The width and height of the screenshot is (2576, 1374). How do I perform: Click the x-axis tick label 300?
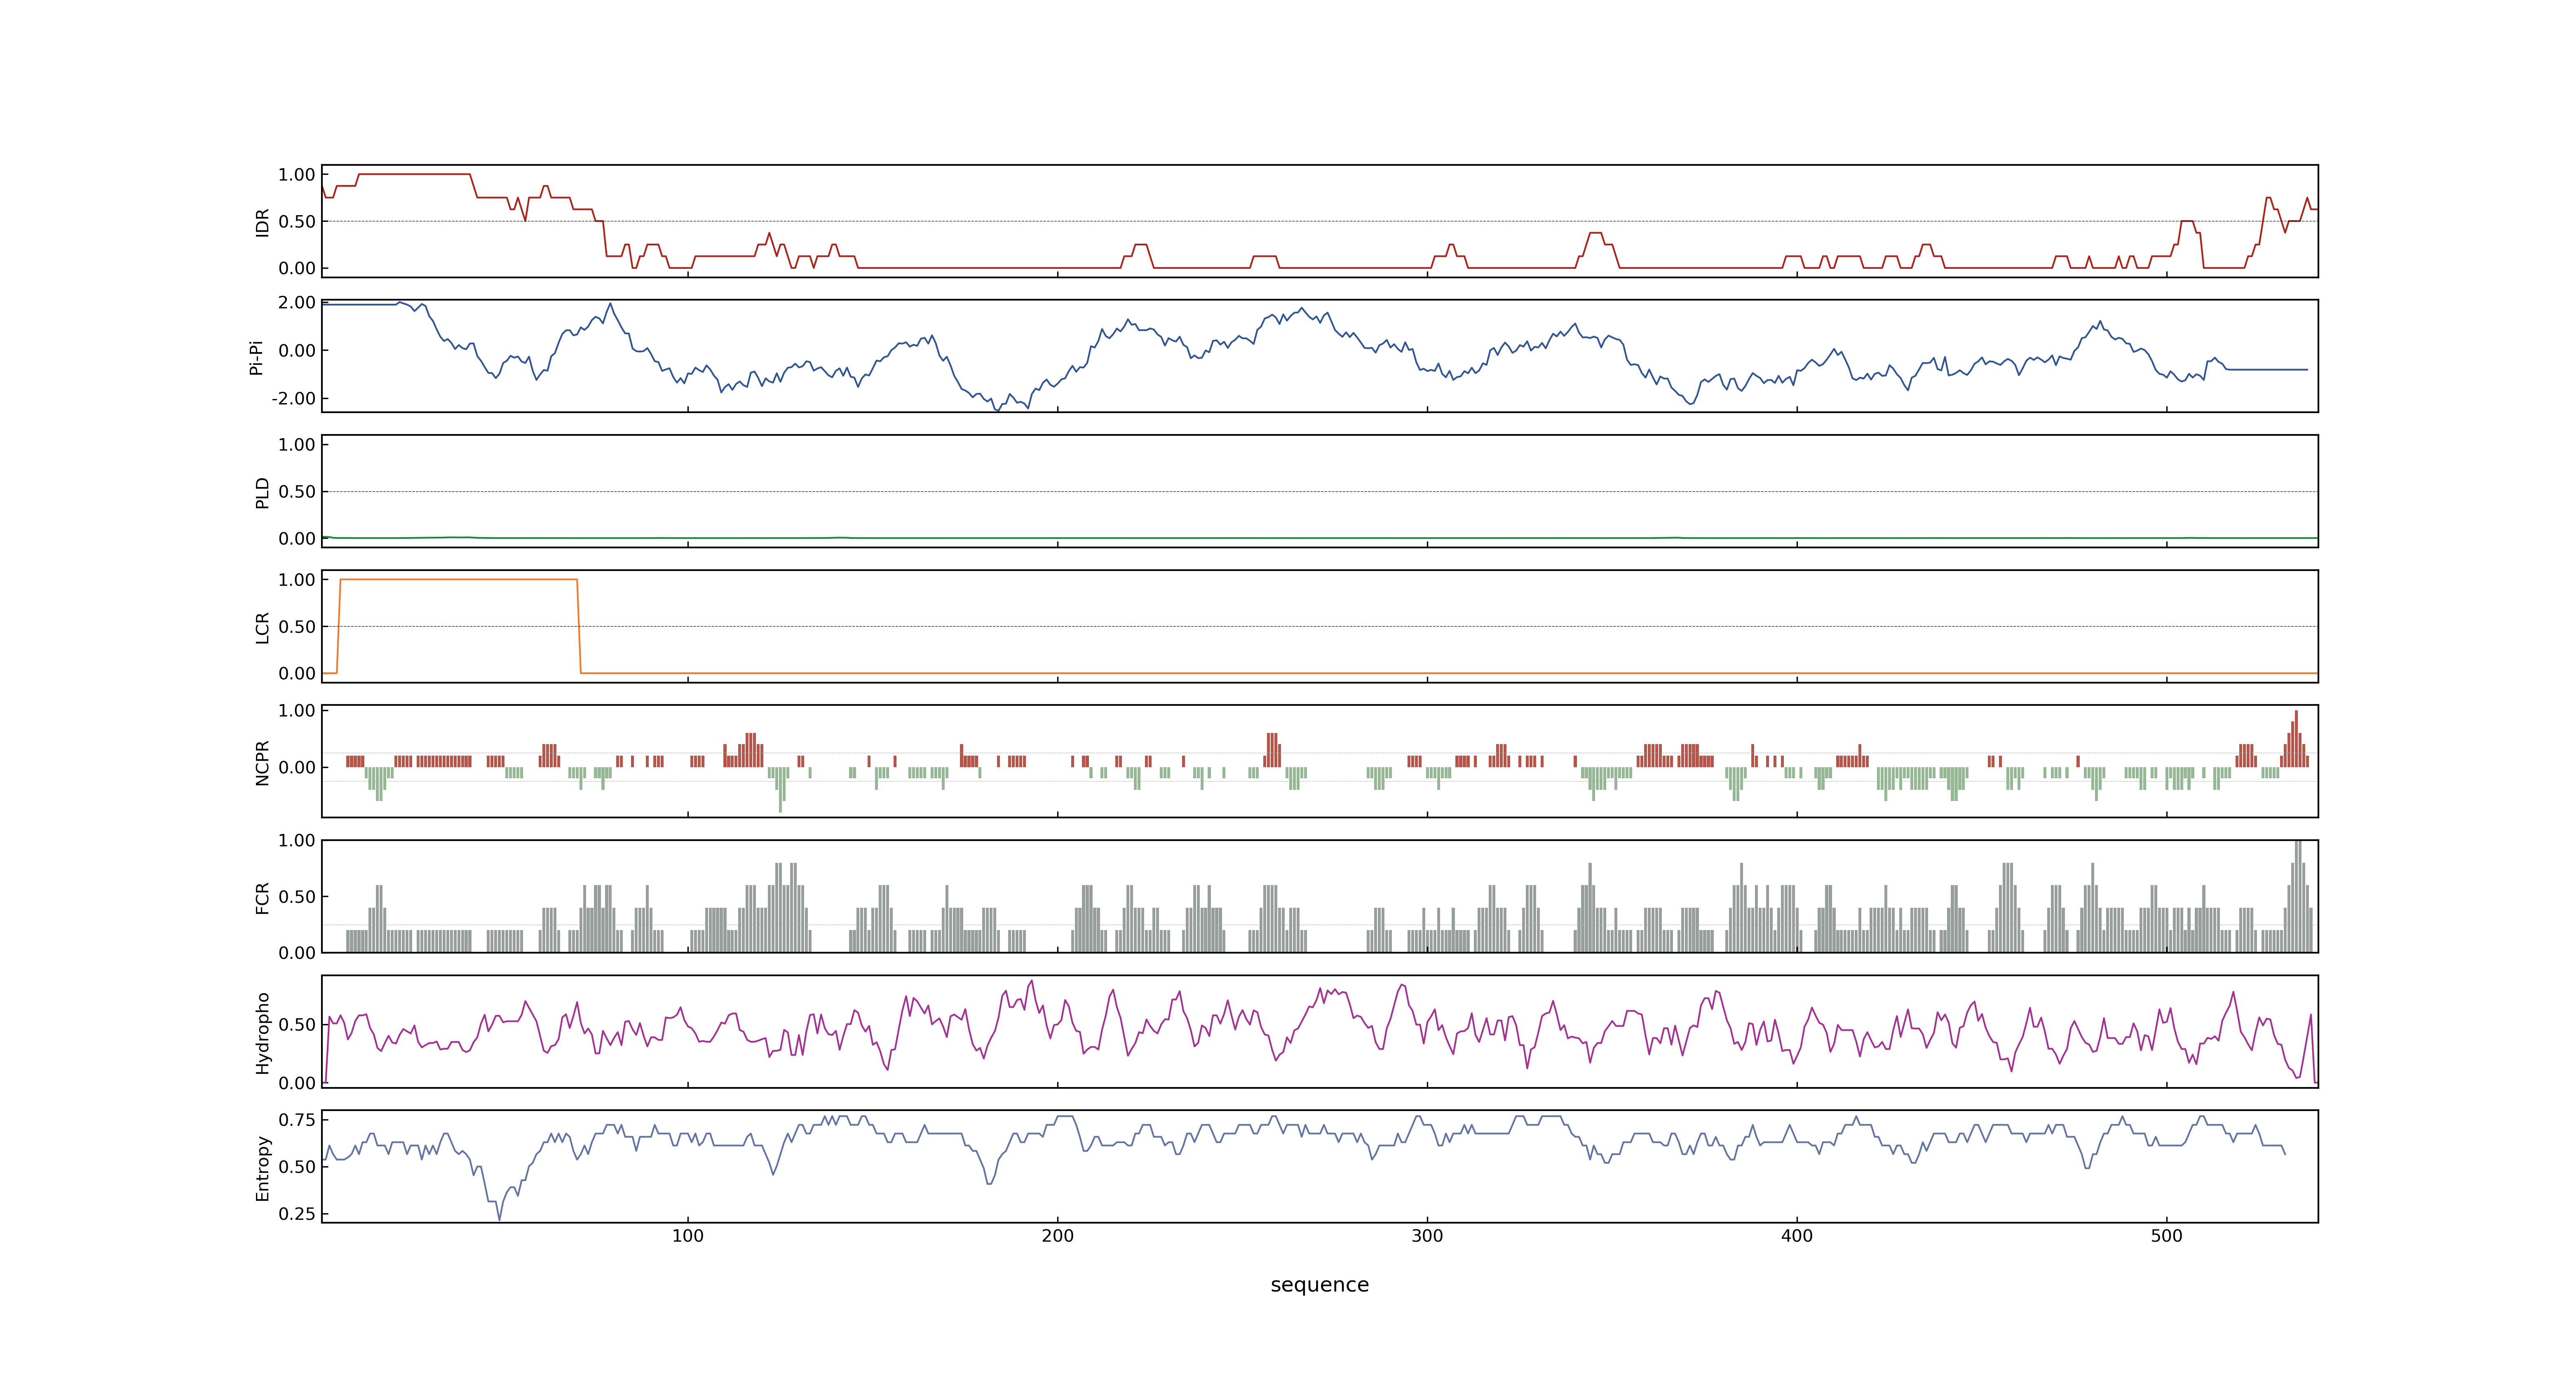1427,1236
